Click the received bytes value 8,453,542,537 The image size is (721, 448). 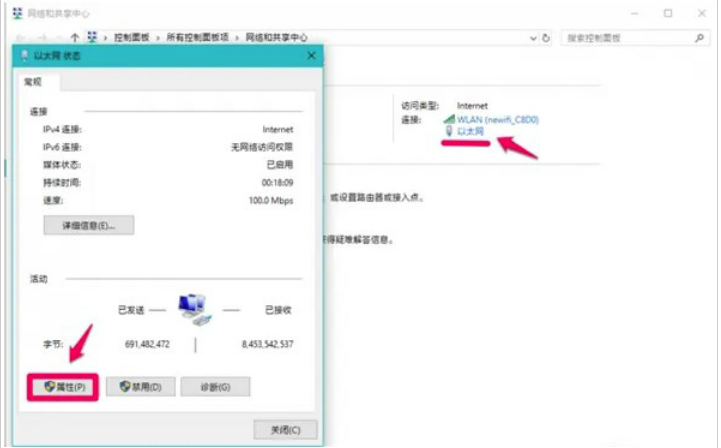(x=267, y=344)
